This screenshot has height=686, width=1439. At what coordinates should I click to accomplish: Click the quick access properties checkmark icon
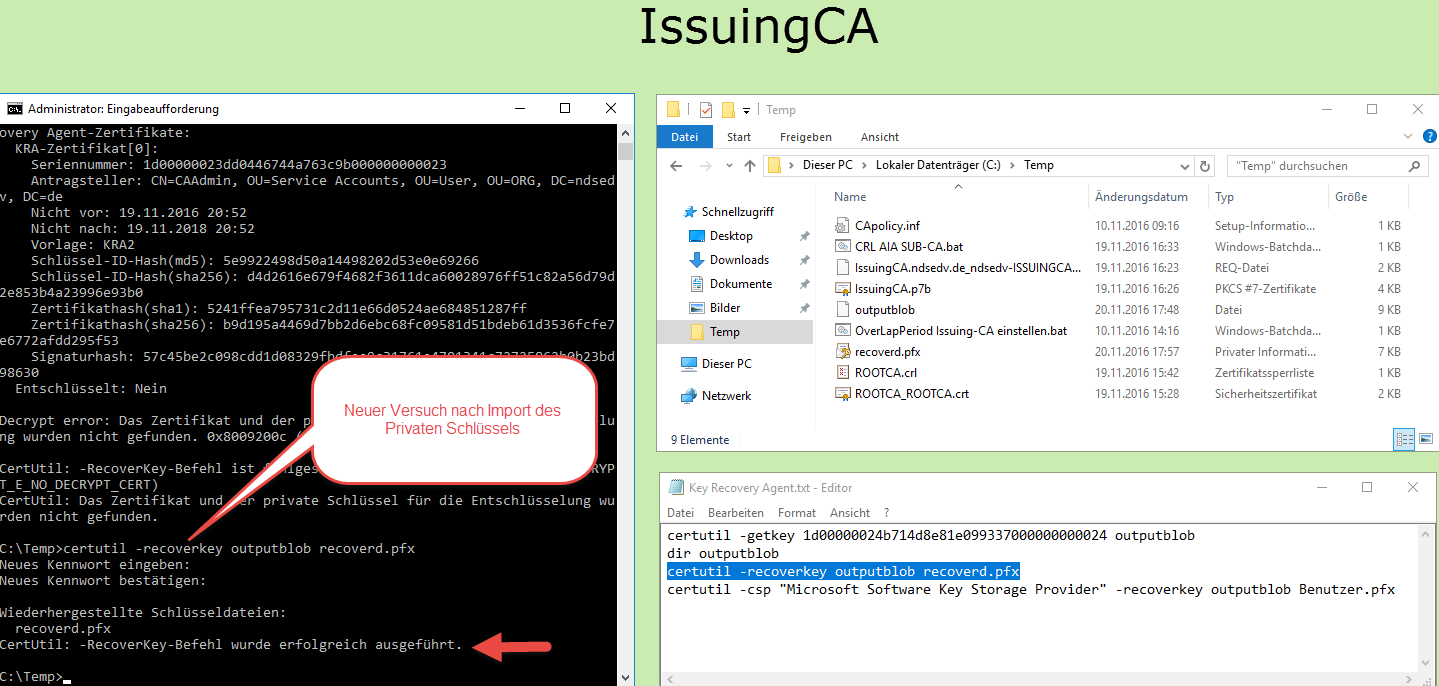click(x=706, y=110)
